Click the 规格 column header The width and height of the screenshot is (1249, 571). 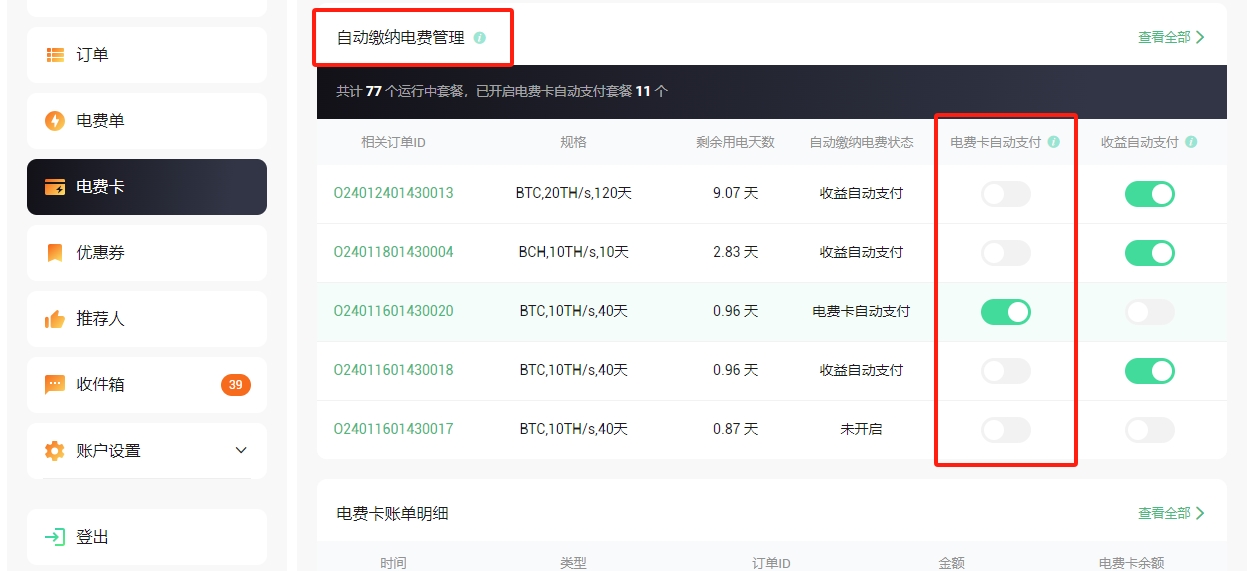(574, 142)
